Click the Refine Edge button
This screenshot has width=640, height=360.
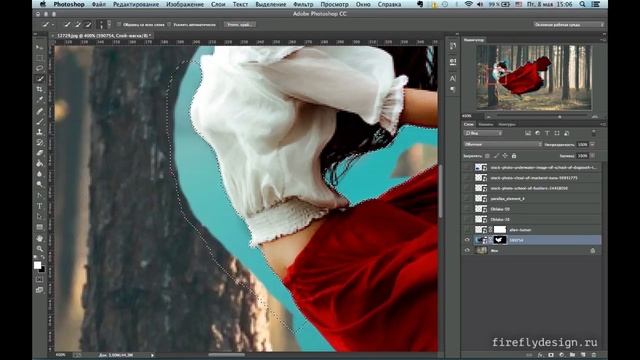click(x=240, y=24)
